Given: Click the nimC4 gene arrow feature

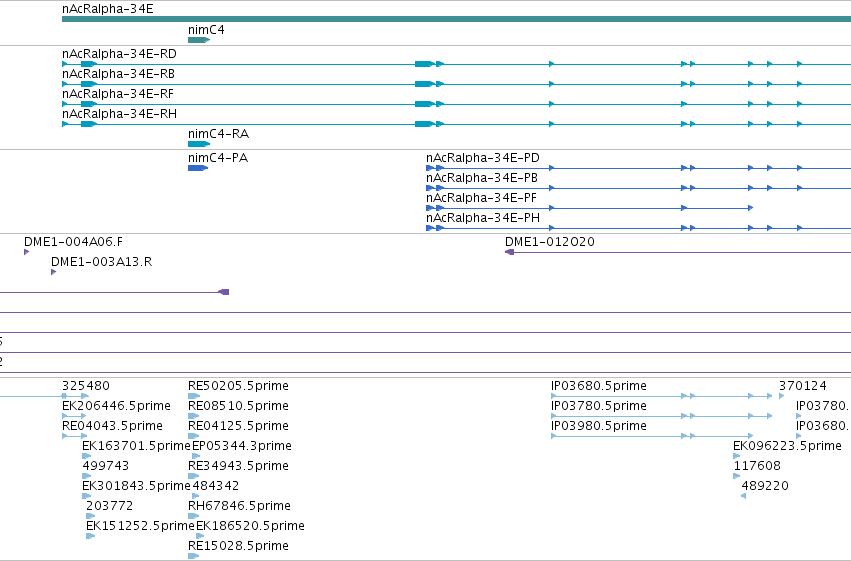Looking at the screenshot, I should coord(199,40).
